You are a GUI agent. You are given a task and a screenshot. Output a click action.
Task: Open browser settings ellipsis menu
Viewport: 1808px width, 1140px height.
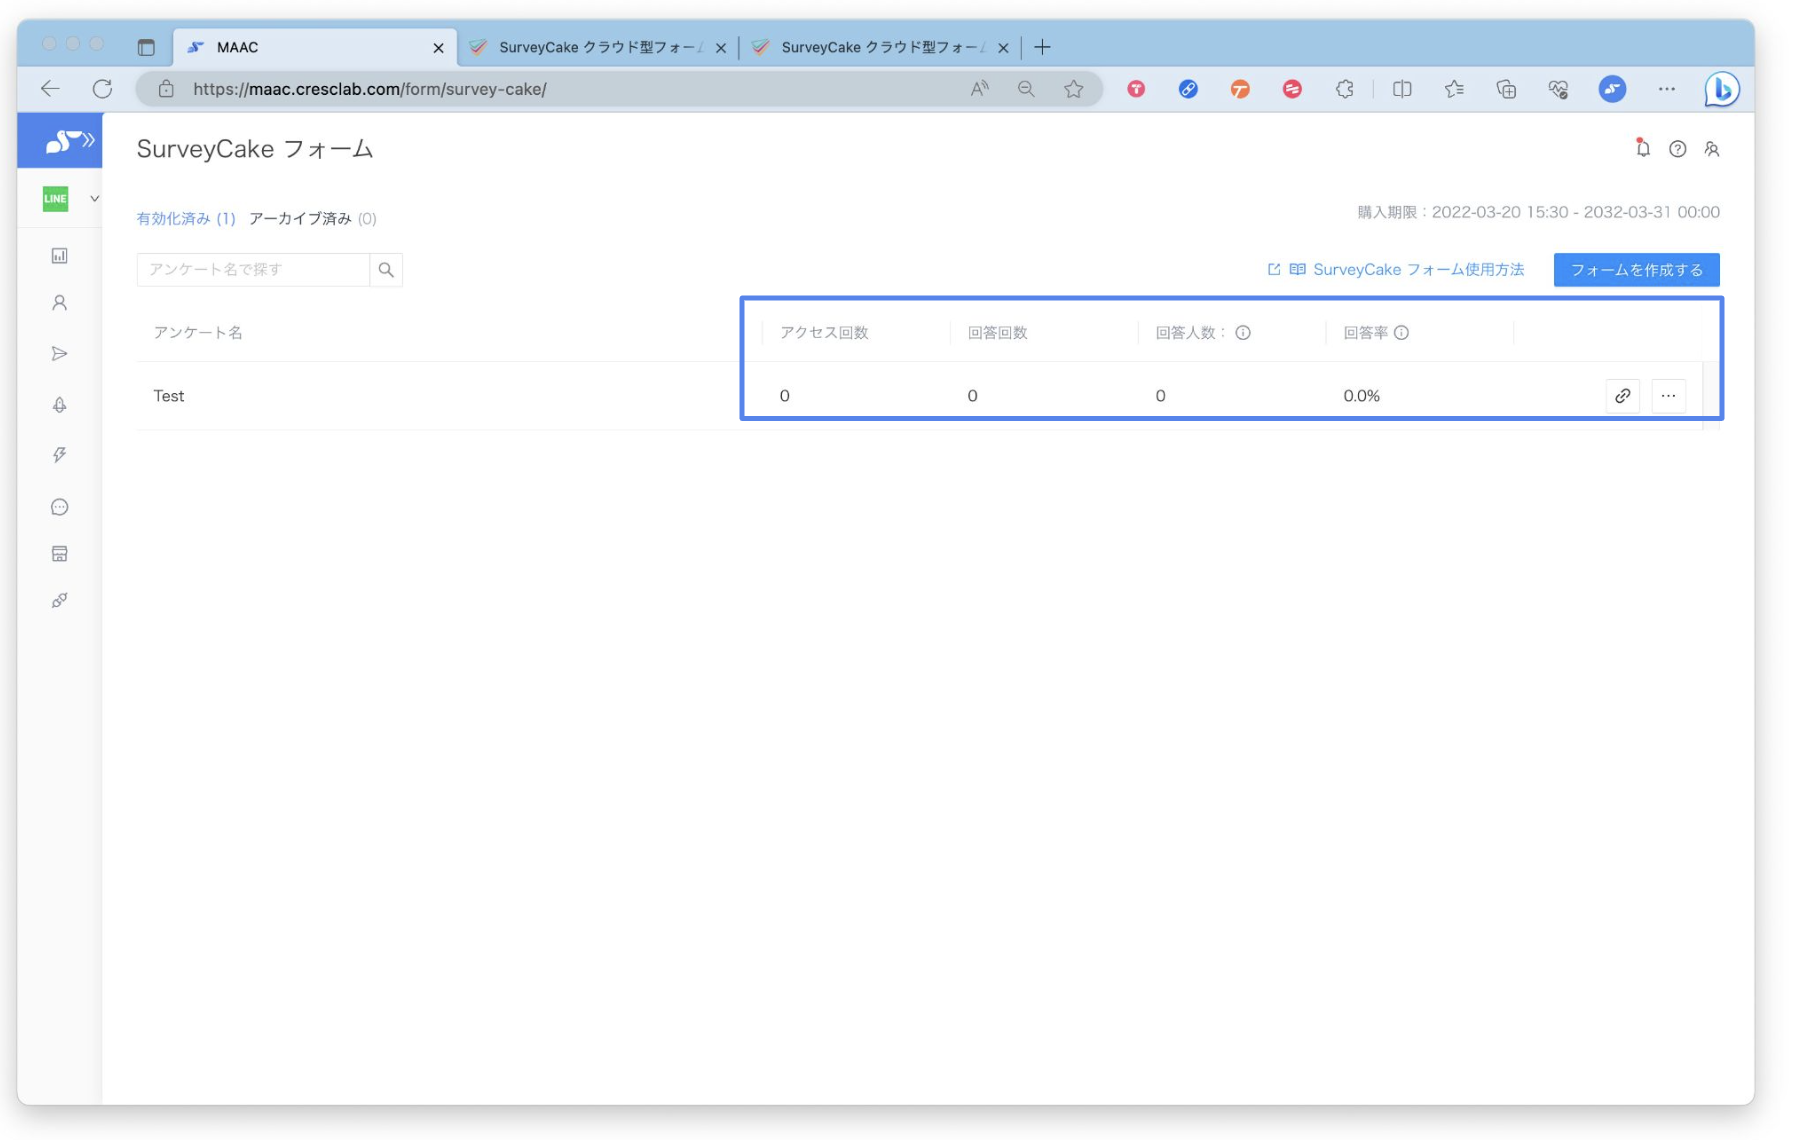click(x=1666, y=89)
